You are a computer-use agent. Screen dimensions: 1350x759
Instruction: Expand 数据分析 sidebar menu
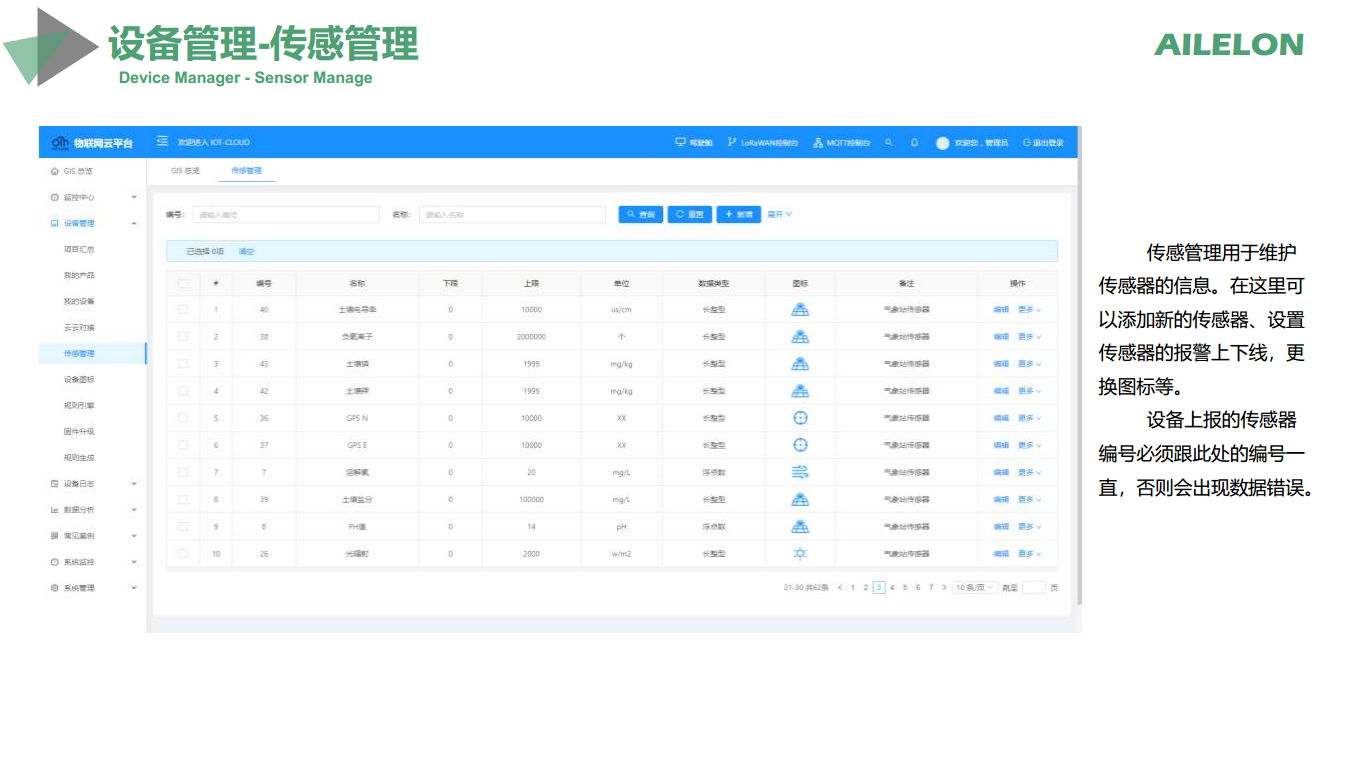coord(134,510)
